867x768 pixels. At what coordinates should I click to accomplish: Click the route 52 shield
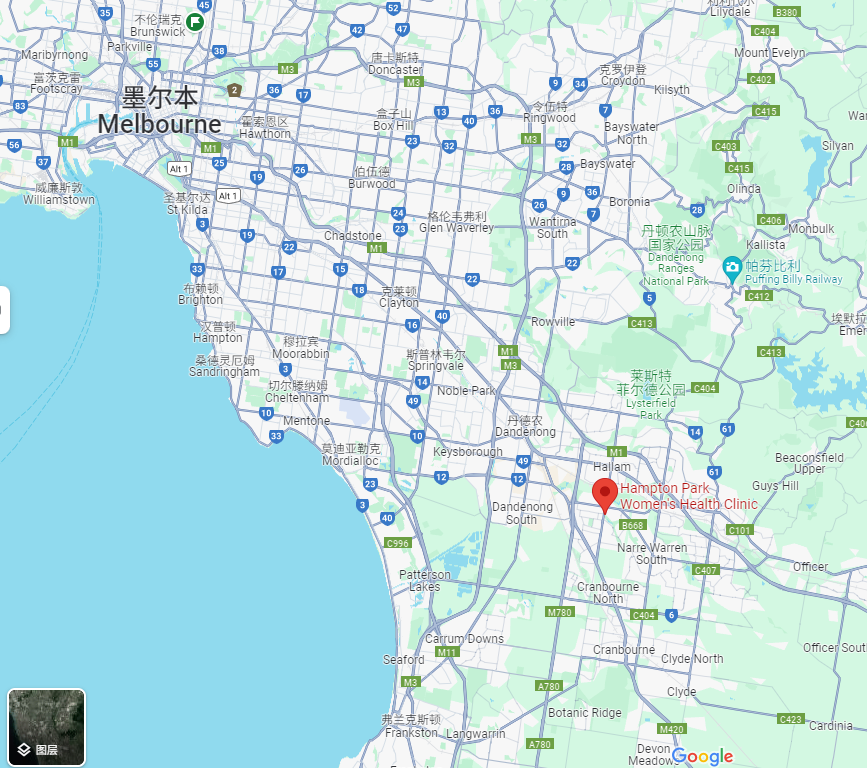(393, 8)
